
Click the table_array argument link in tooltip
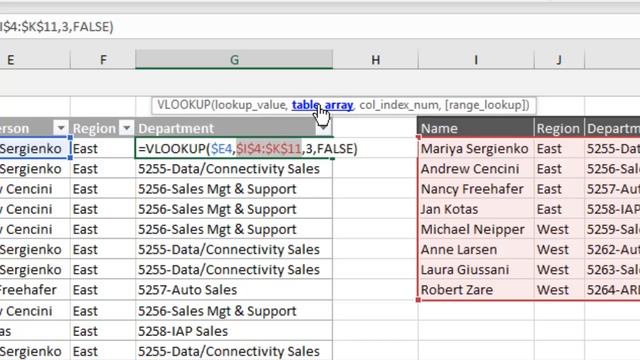(x=322, y=105)
